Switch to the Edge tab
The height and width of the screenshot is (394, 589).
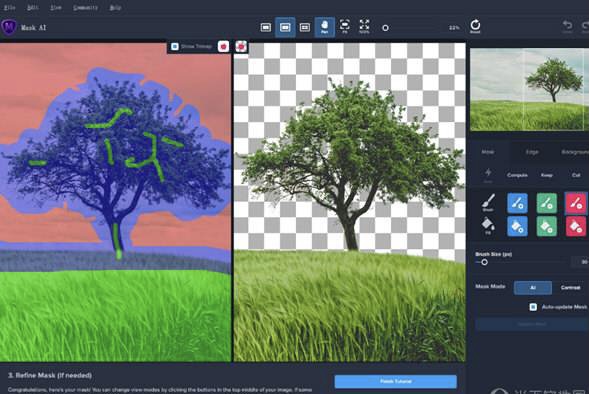click(532, 152)
